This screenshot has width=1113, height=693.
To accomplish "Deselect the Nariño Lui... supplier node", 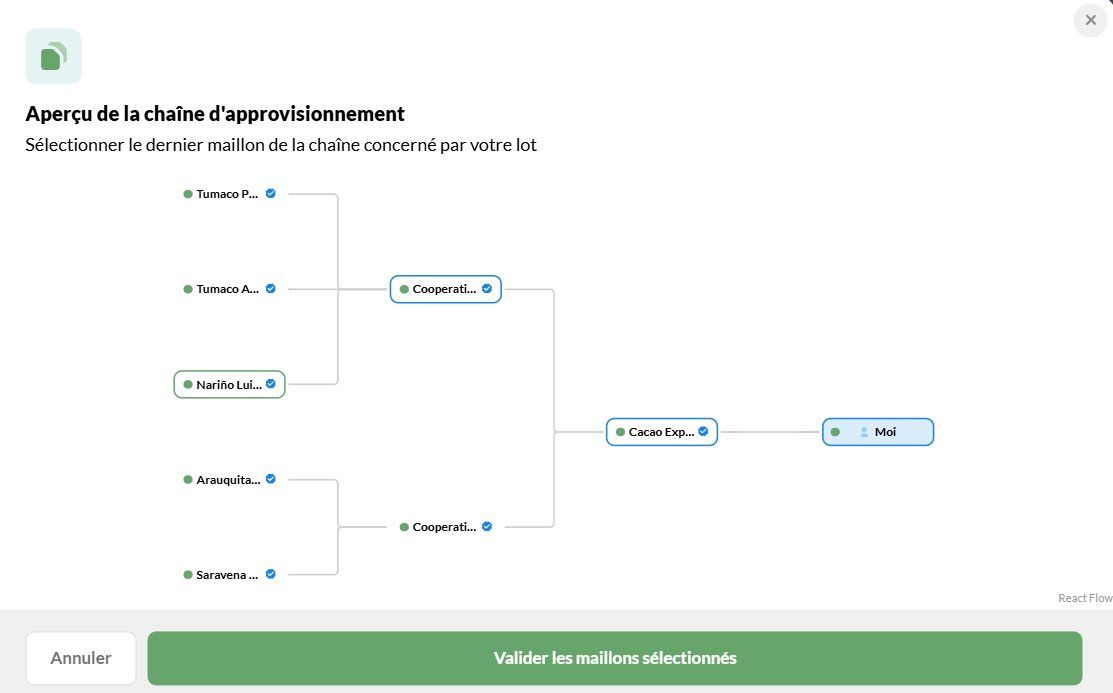I will click(x=229, y=384).
